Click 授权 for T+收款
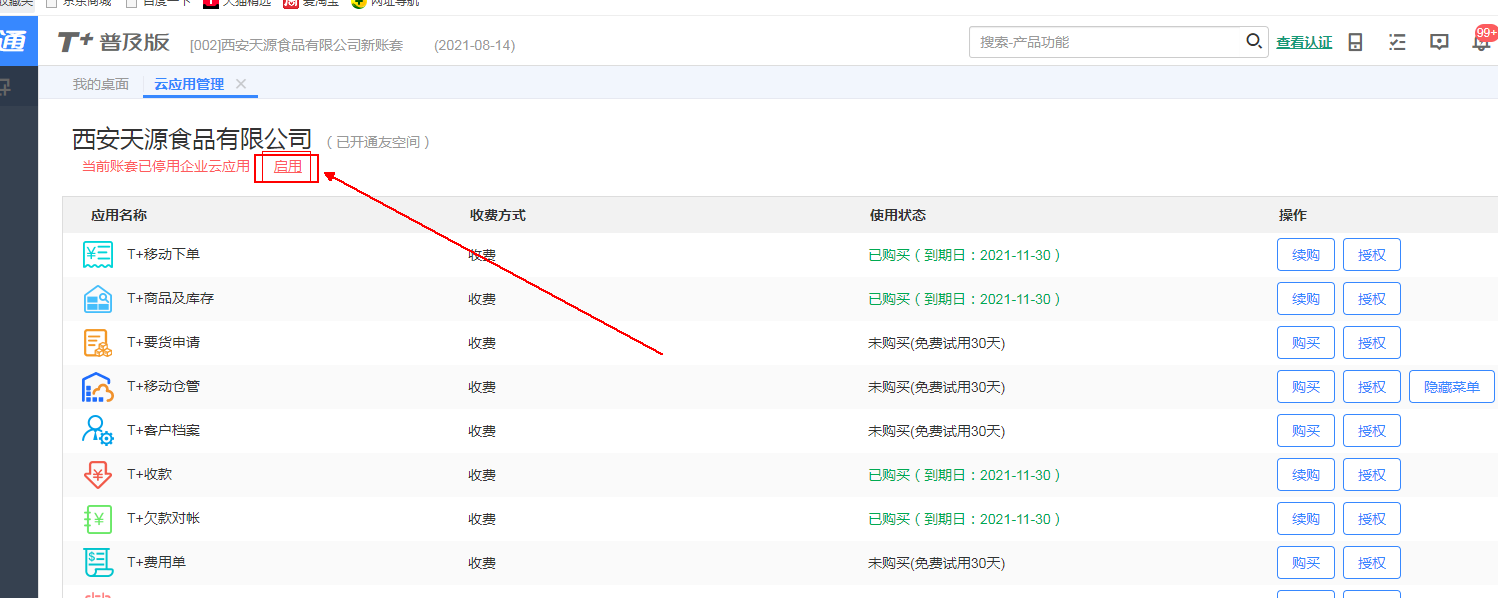The height and width of the screenshot is (598, 1498). point(1372,475)
